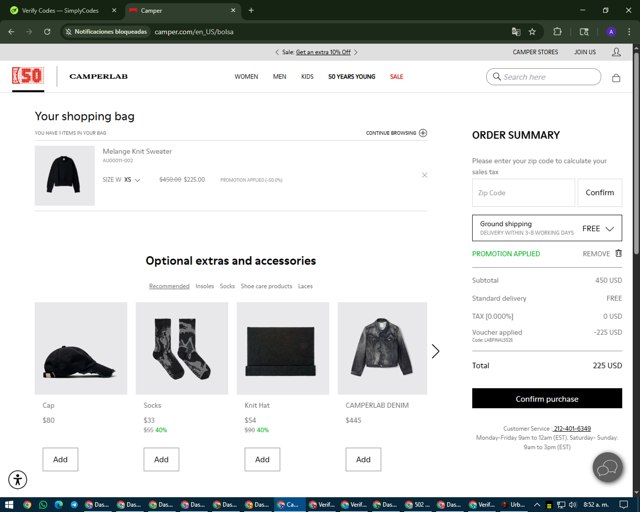Confirm the zip code
The width and height of the screenshot is (640, 512).
(600, 192)
